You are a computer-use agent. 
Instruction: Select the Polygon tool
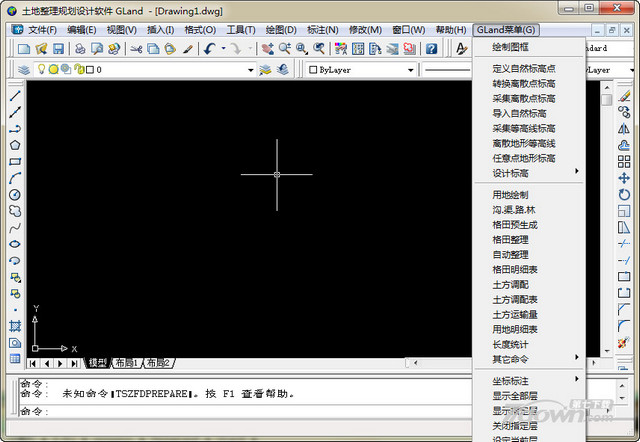pos(15,145)
